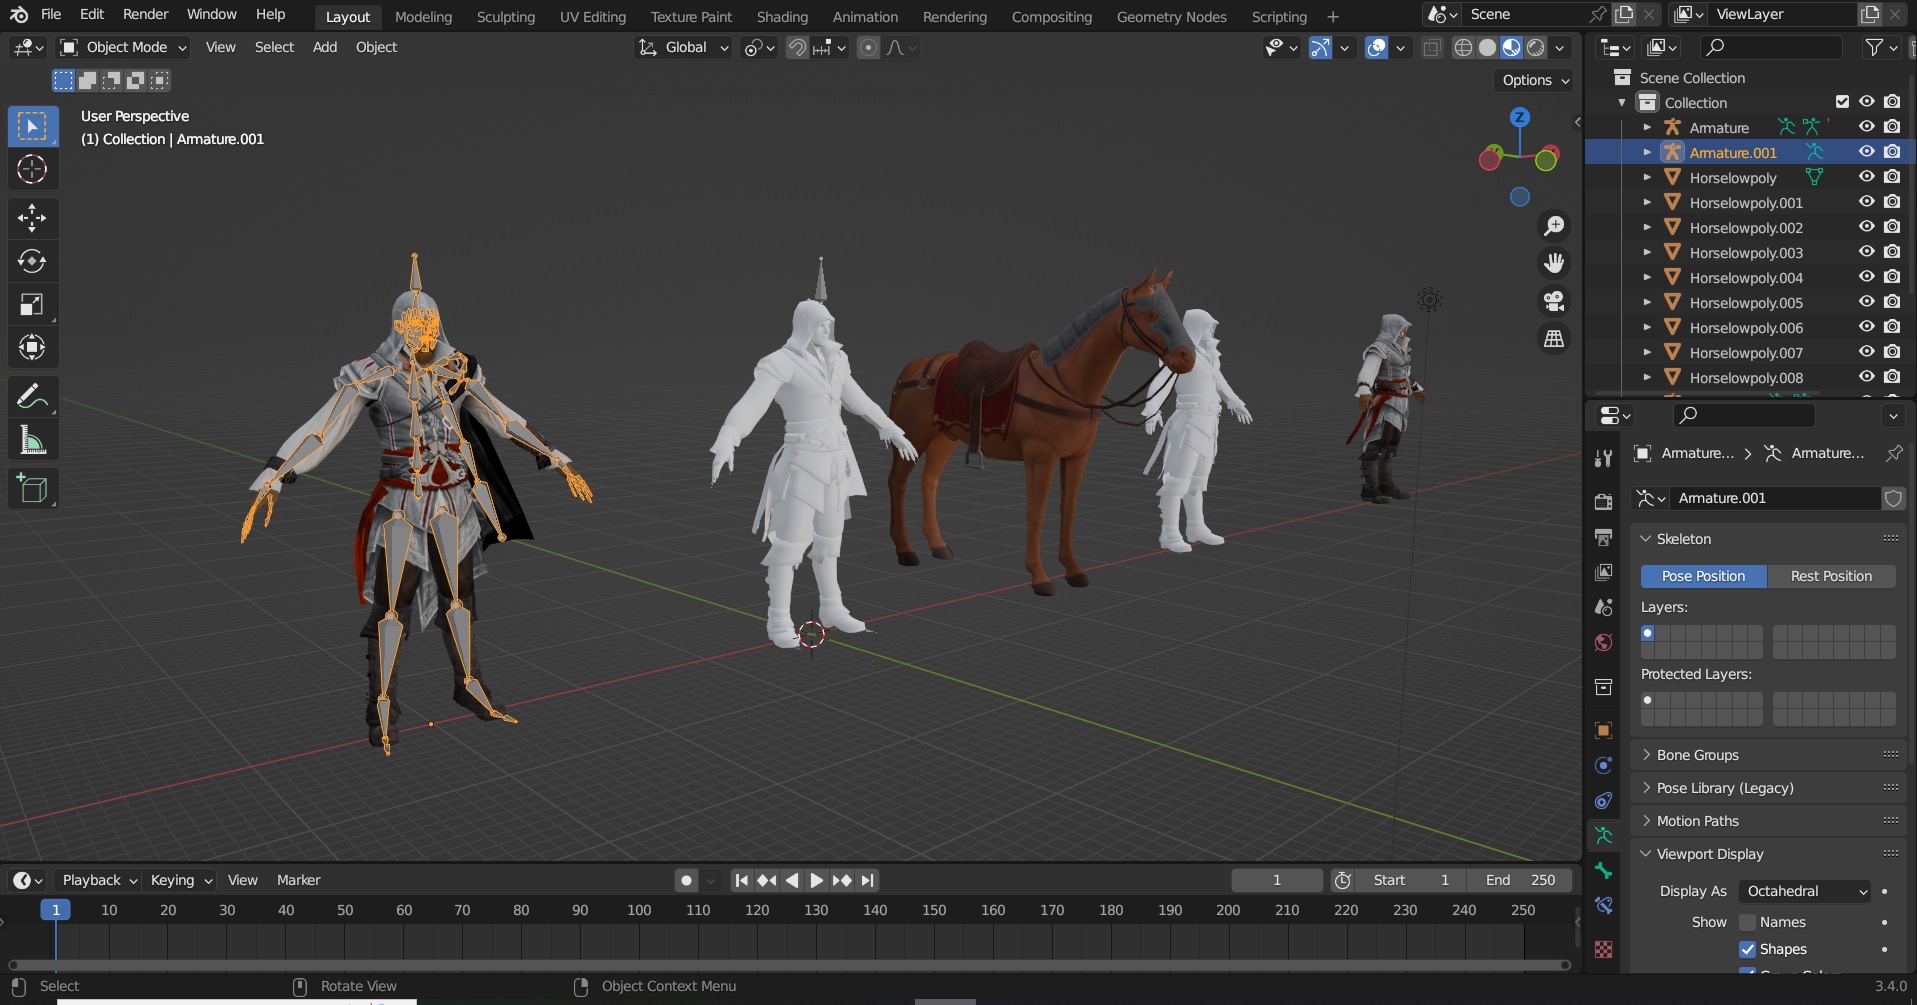Viewport: 1917px width, 1005px height.
Task: Open Display As Octahedral dropdown
Action: (1805, 891)
